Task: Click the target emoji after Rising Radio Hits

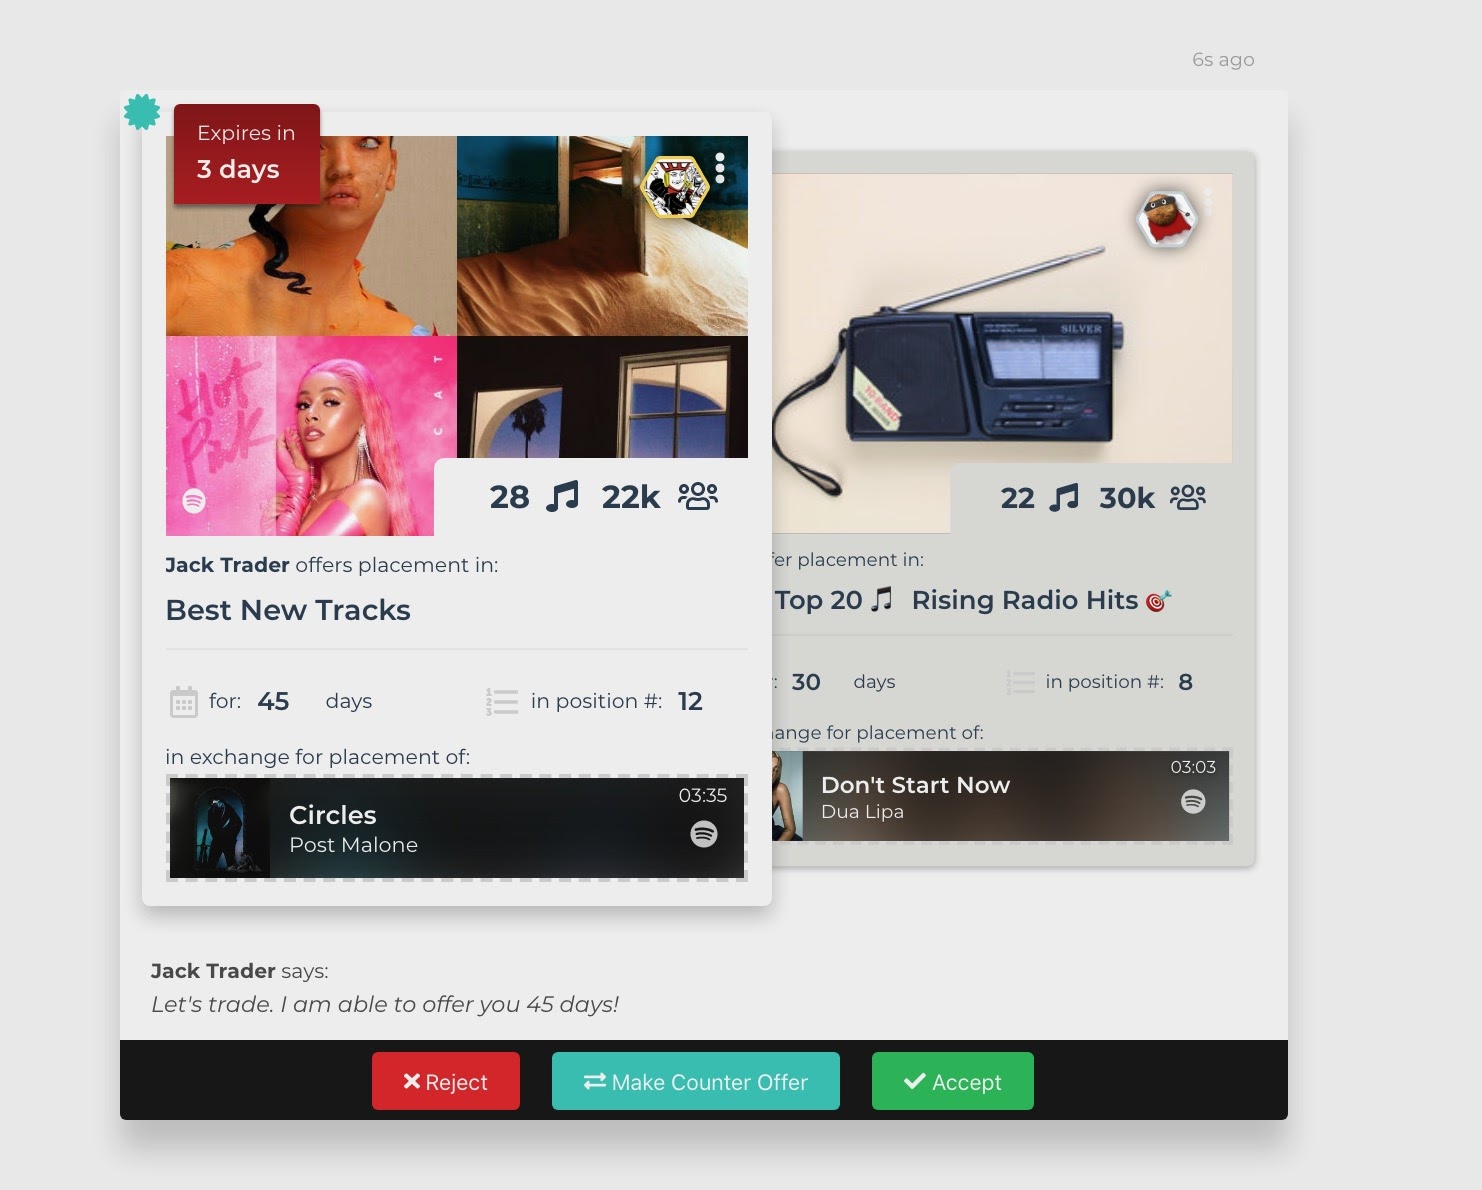Action: 1158,600
